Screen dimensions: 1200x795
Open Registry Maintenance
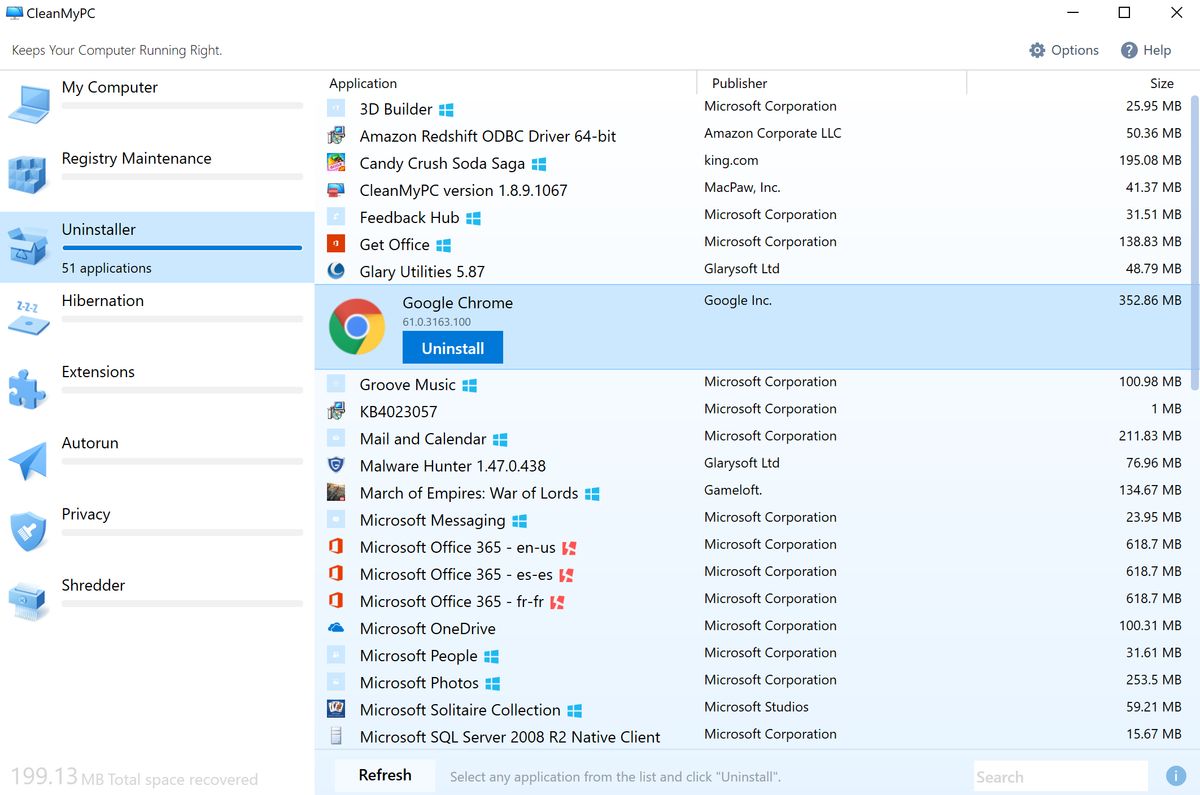(x=136, y=158)
